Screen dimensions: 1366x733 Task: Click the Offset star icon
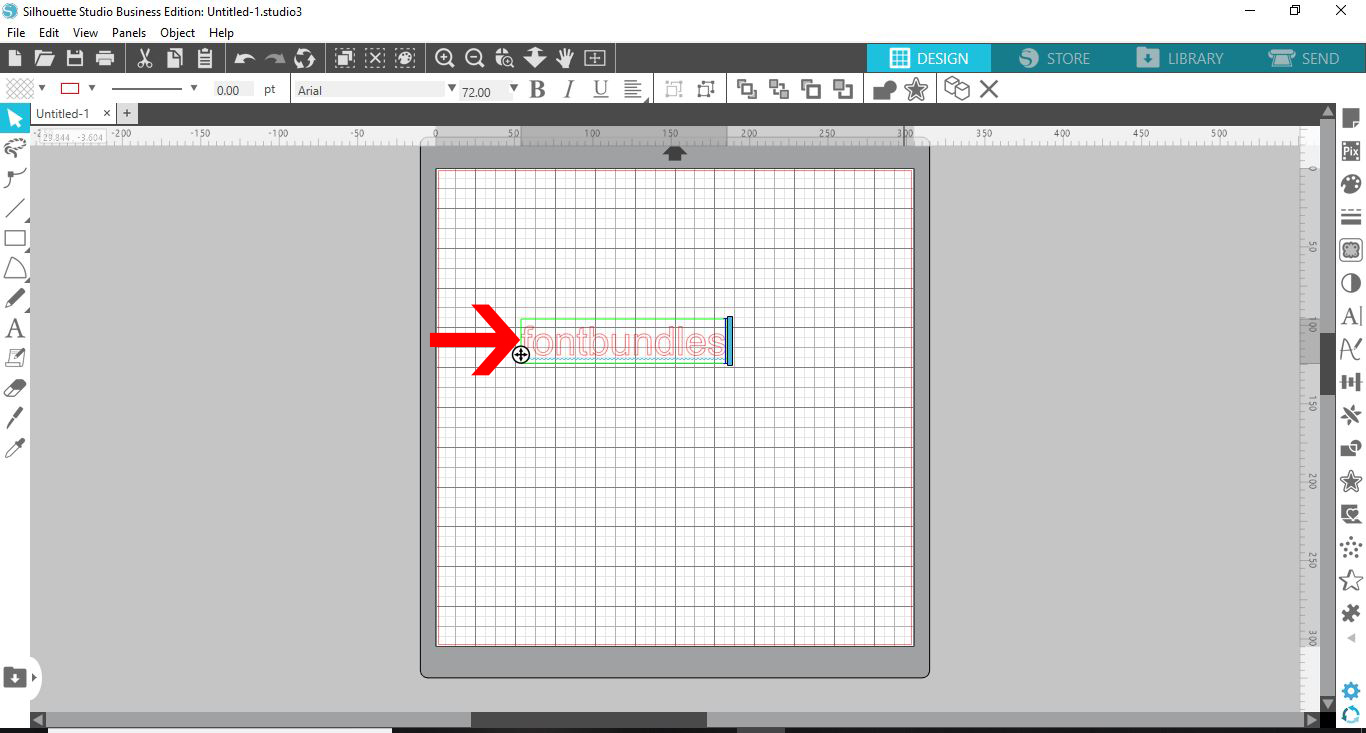click(x=916, y=89)
